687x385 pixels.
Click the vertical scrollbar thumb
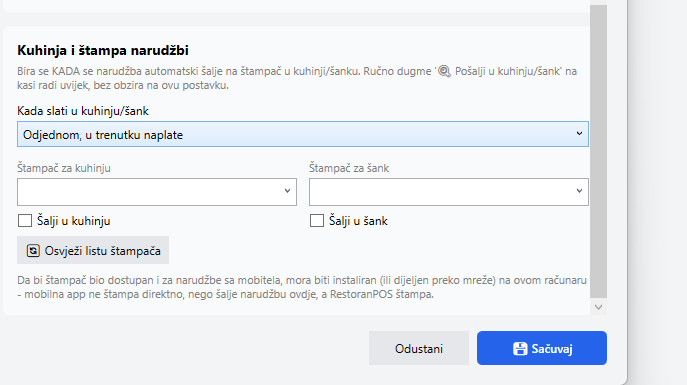pyautogui.click(x=598, y=151)
